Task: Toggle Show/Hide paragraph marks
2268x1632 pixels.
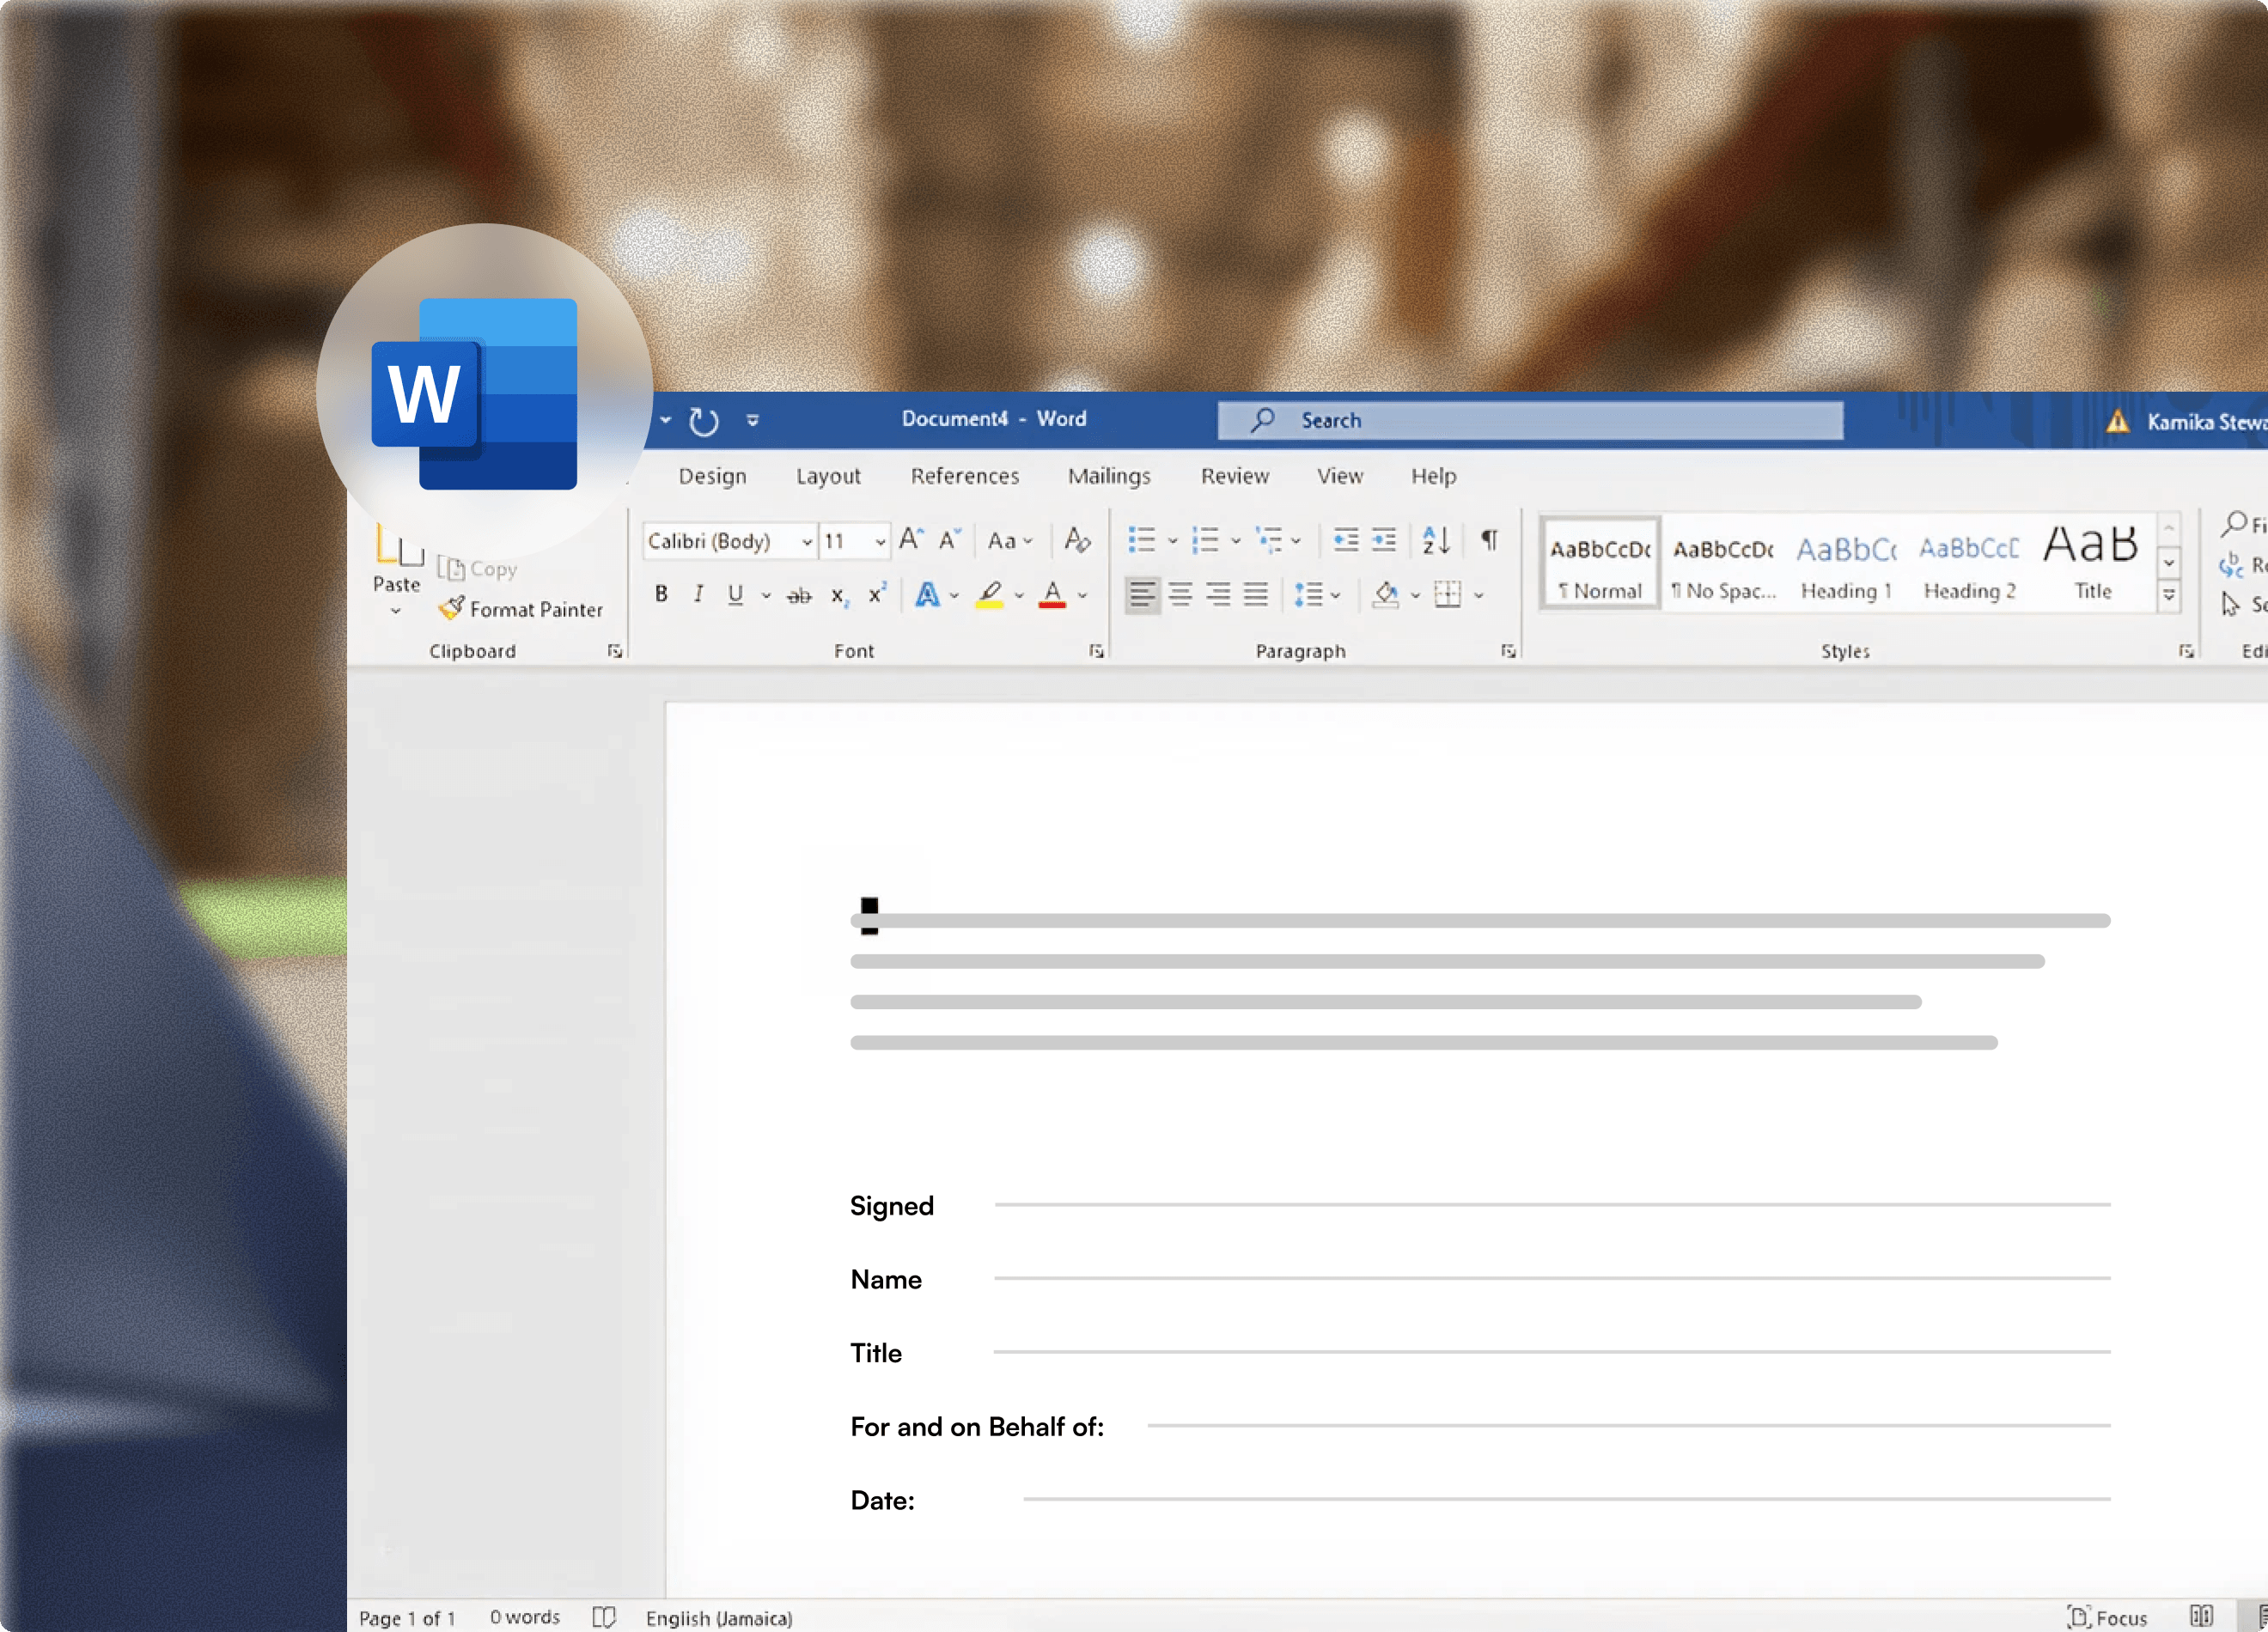Action: click(1490, 540)
